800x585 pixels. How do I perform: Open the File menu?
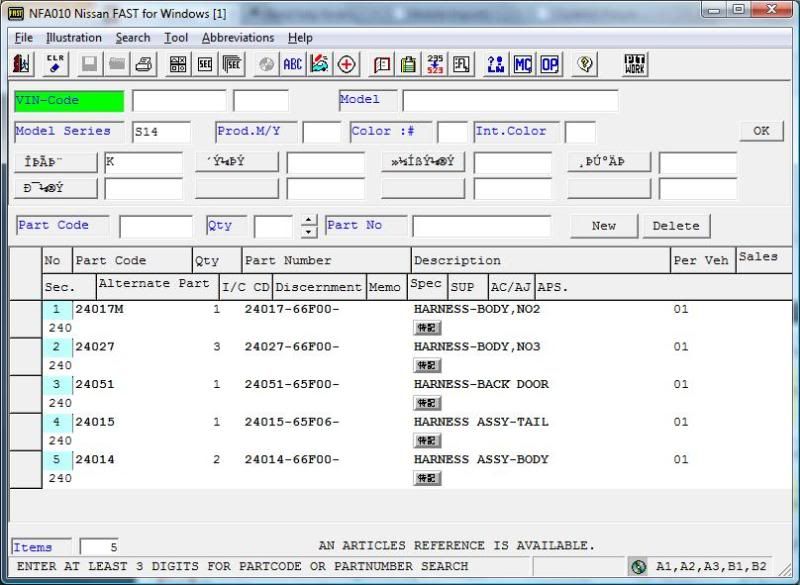pos(23,38)
